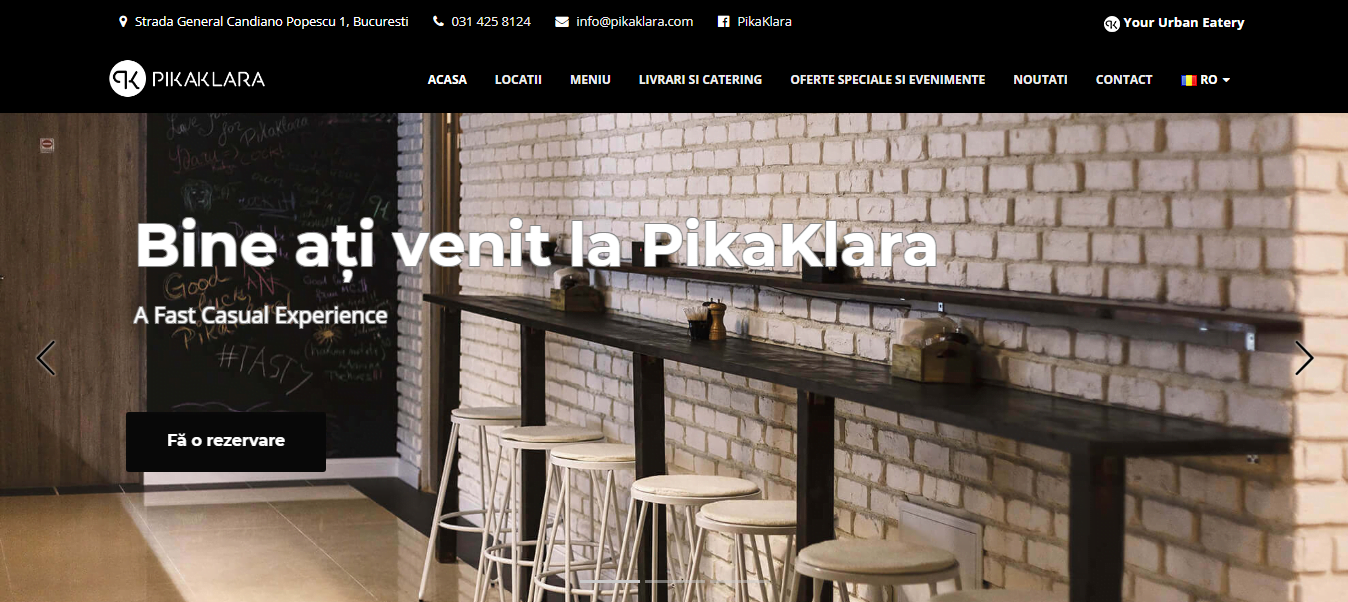Image resolution: width=1348 pixels, height=602 pixels.
Task: Open the Facebook icon beside PikaKlara
Action: pos(723,22)
